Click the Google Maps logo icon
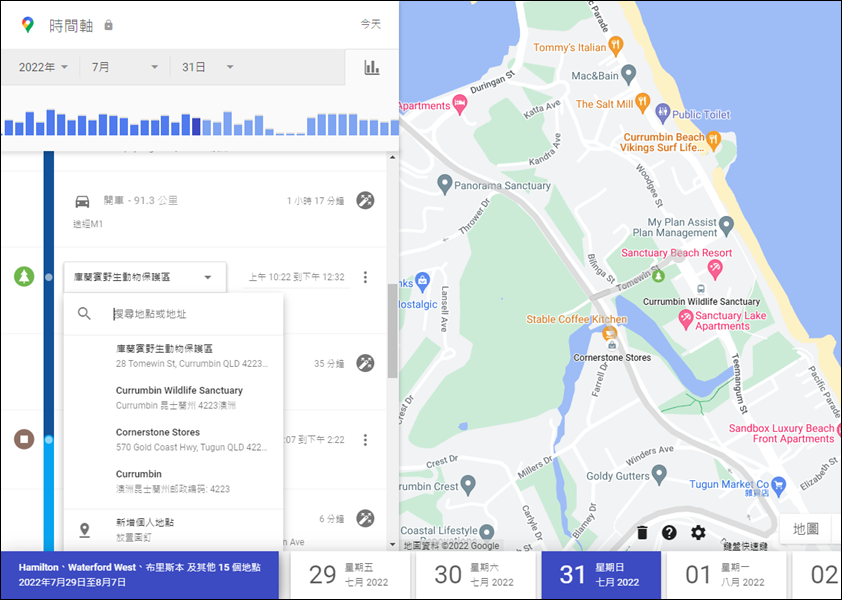This screenshot has width=842, height=600. pyautogui.click(x=27, y=25)
